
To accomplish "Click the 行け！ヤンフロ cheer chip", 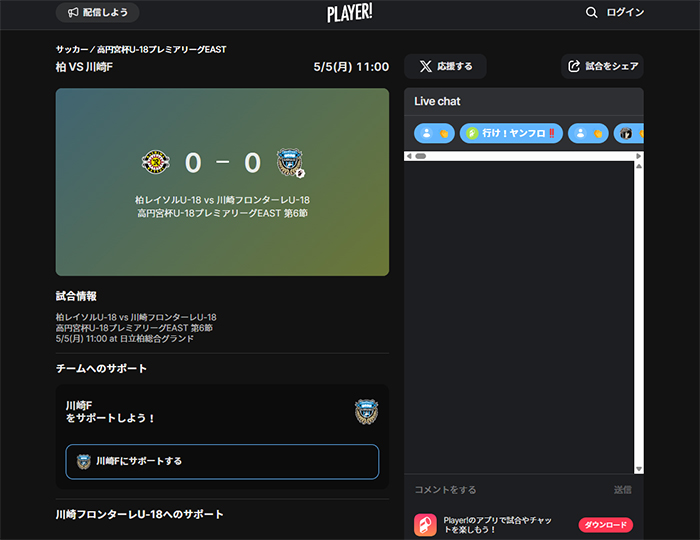I will [x=511, y=133].
